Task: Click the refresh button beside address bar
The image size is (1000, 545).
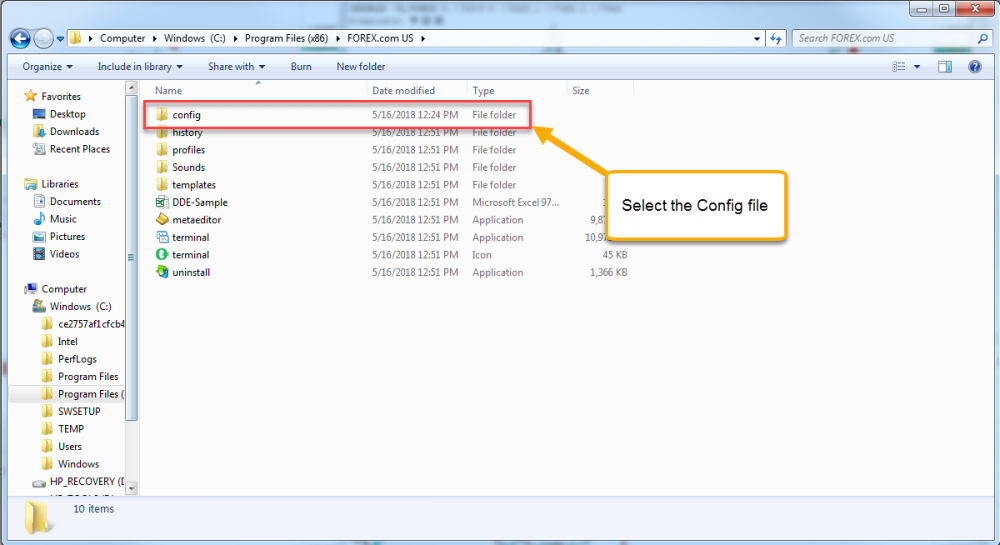Action: tap(776, 38)
